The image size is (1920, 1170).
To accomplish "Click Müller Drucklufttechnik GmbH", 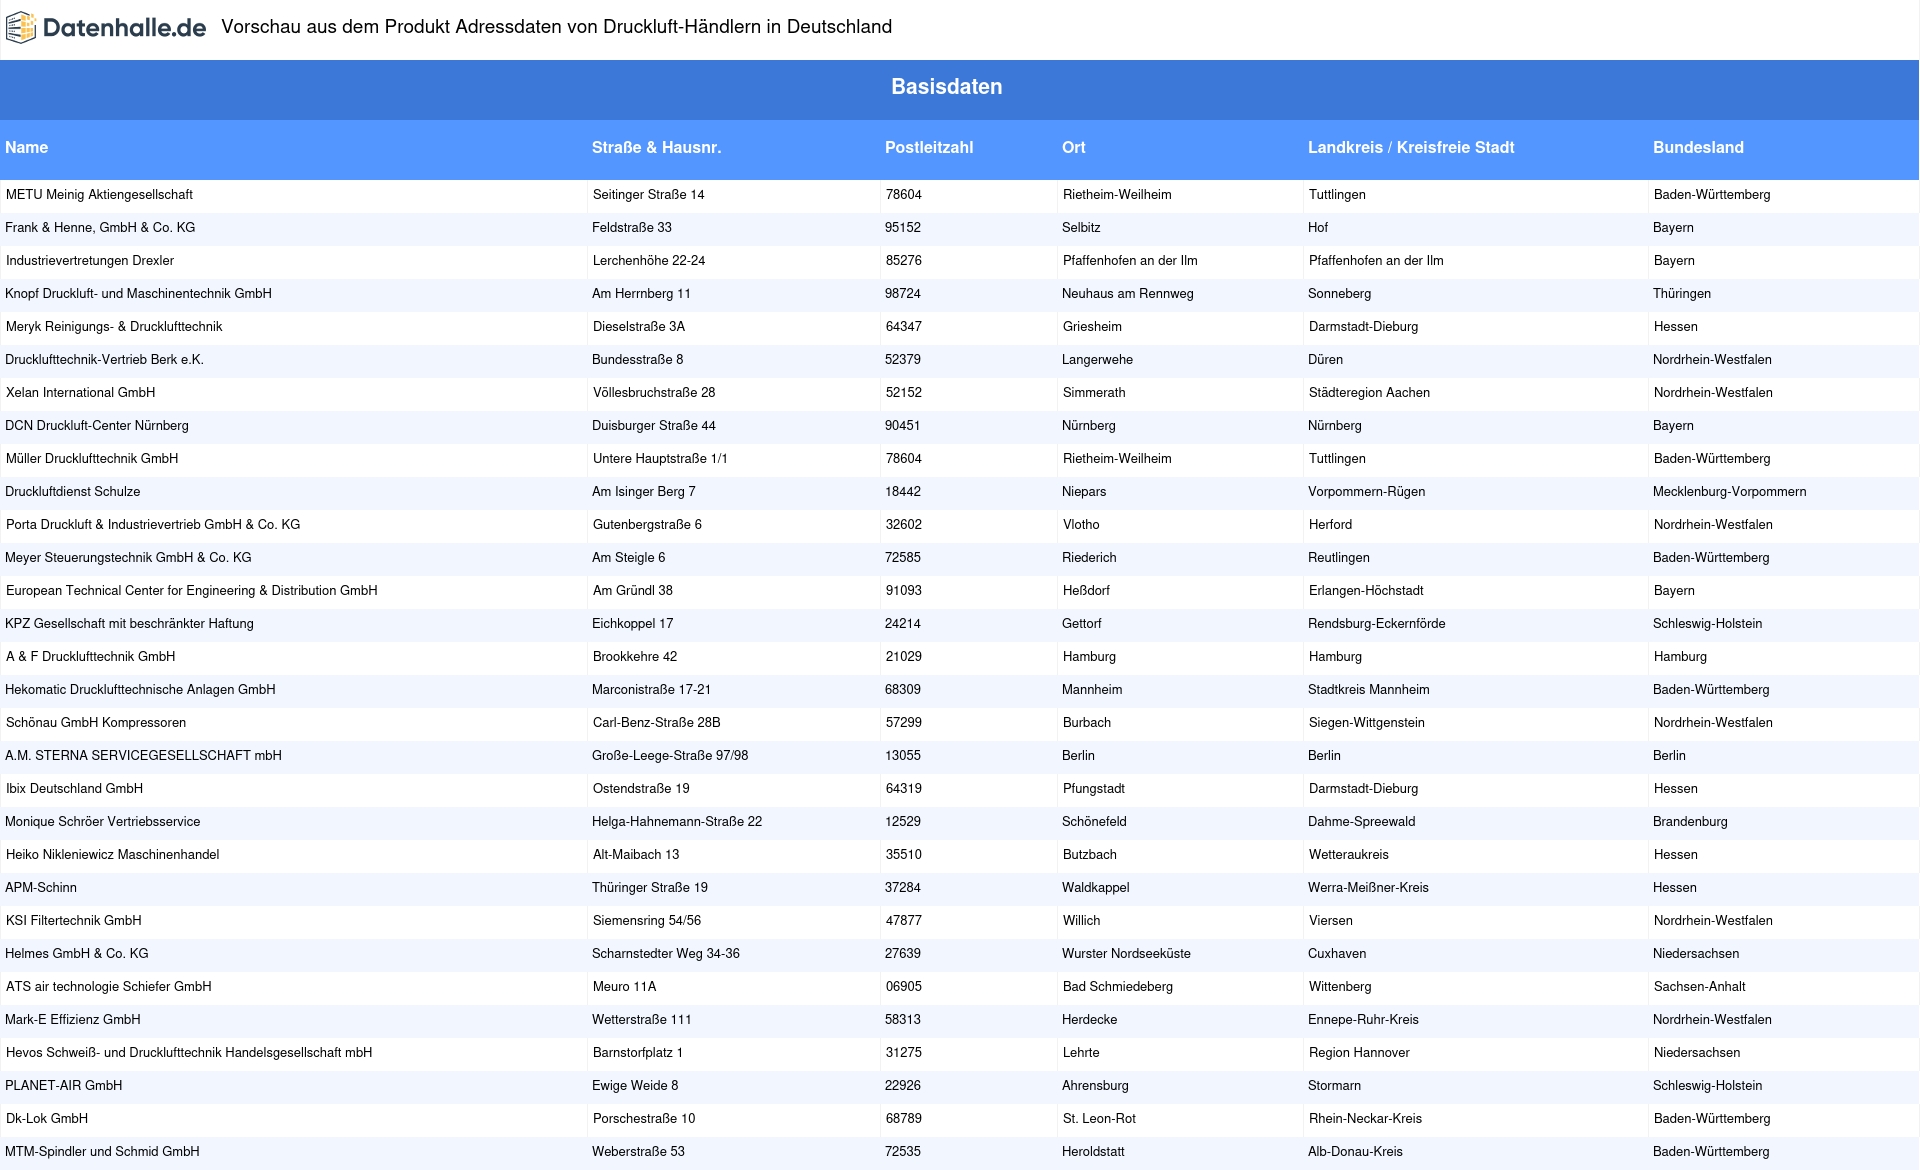I will [x=92, y=459].
